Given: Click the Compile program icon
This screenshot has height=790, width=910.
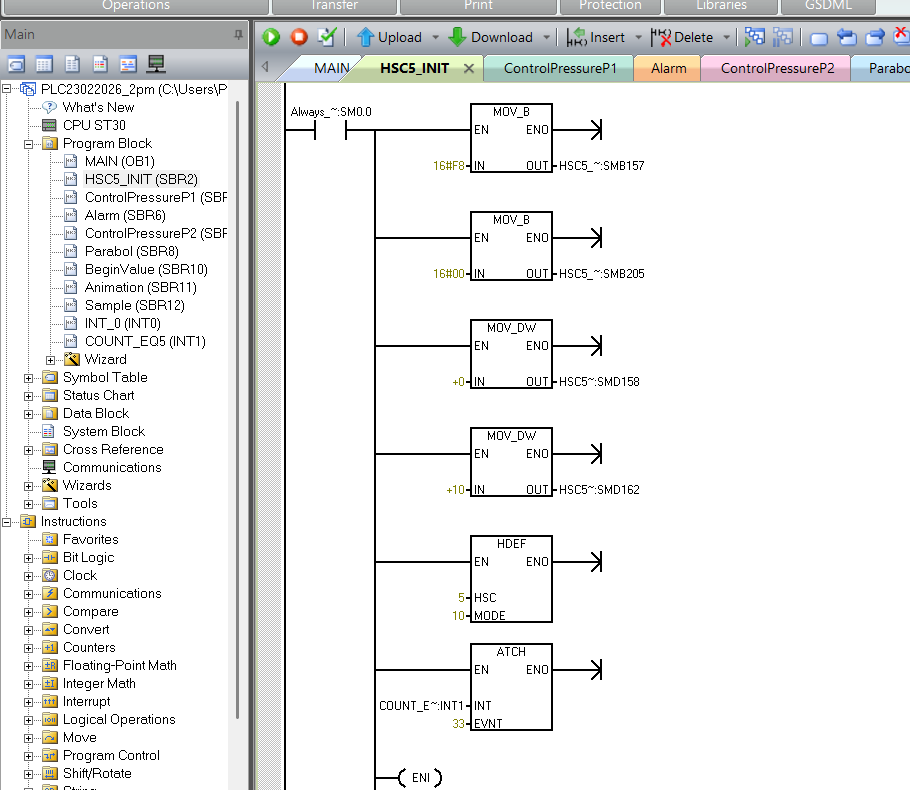Looking at the screenshot, I should pos(327,37).
